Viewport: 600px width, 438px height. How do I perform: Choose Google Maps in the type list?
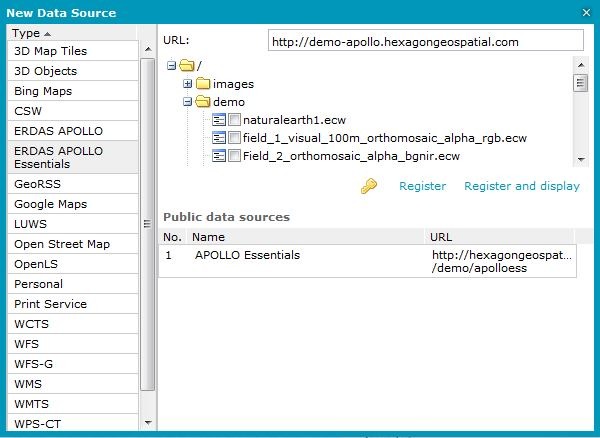[73, 204]
